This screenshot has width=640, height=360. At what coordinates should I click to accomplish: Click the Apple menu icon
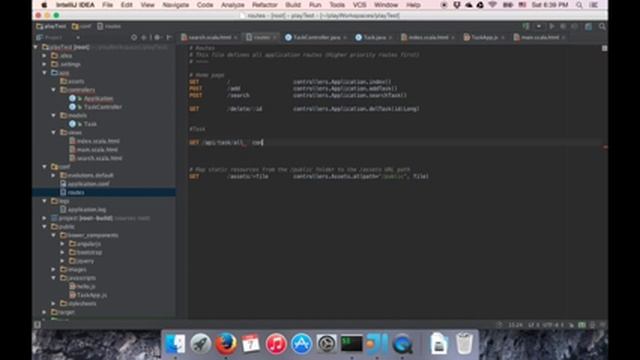44,5
